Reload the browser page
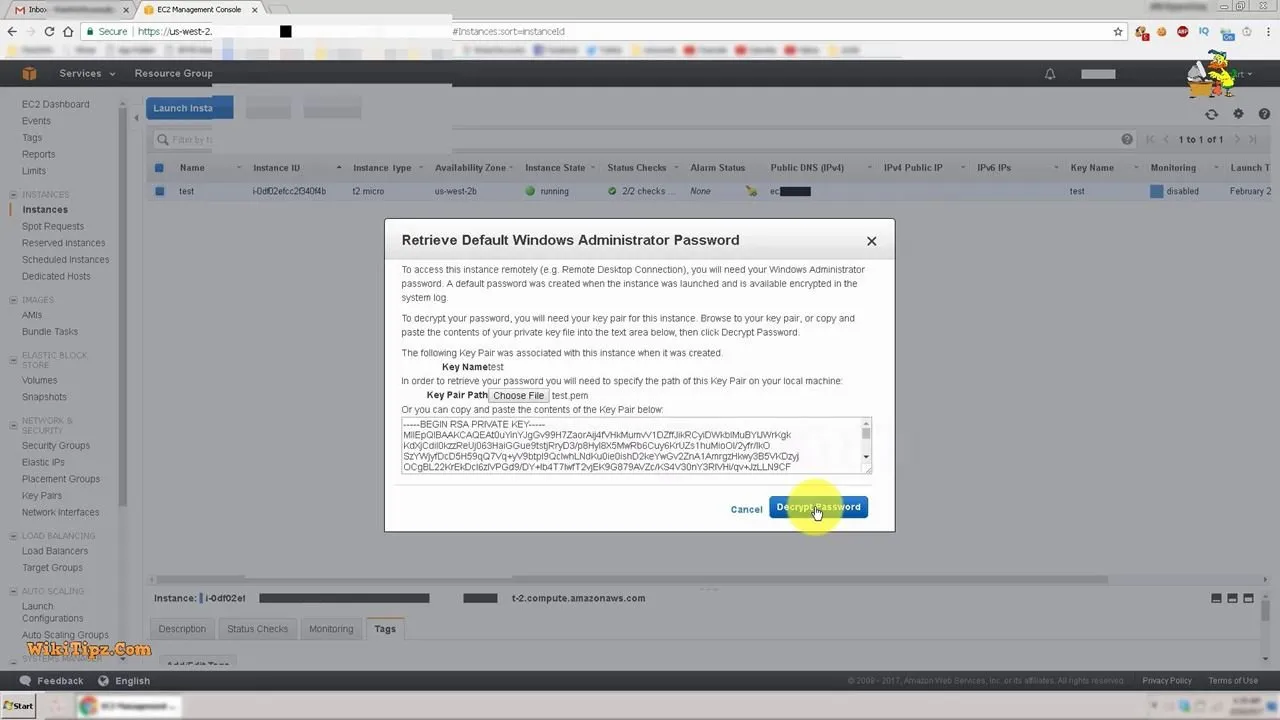The width and height of the screenshot is (1280, 720). click(x=49, y=32)
